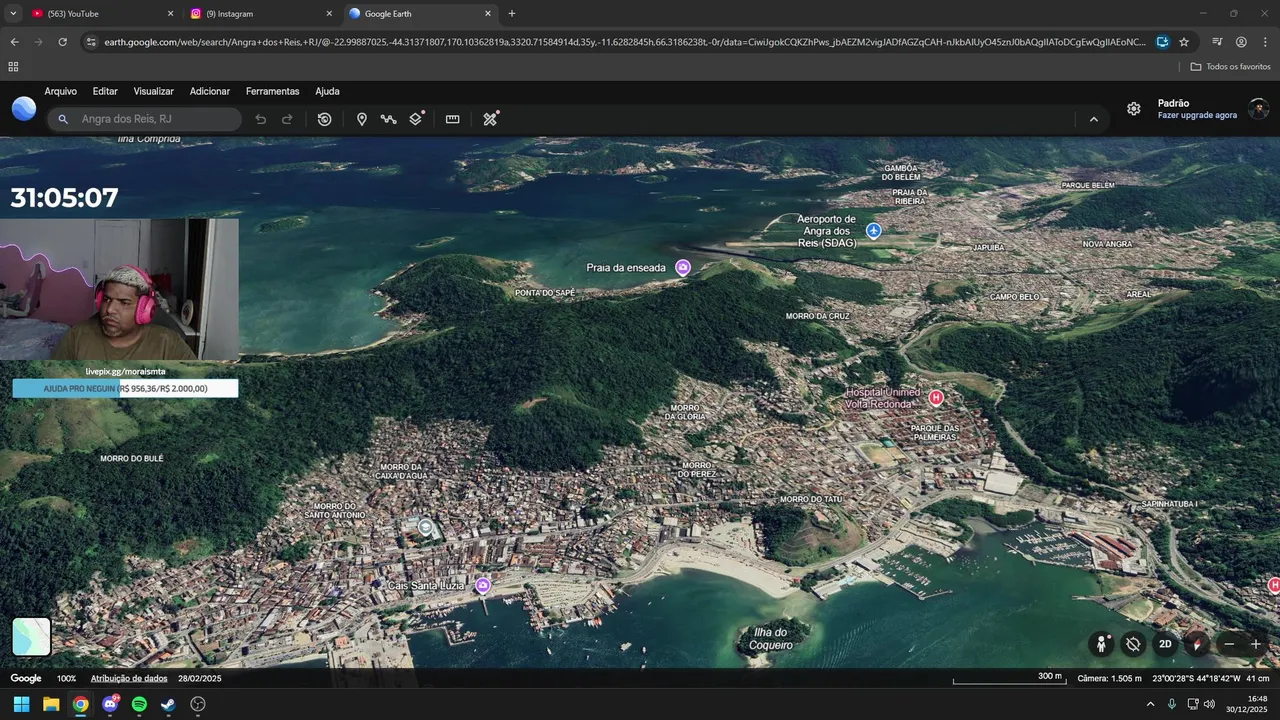Expand the Chrome tab search dropdown
Image resolution: width=1280 pixels, height=720 pixels.
(13, 14)
